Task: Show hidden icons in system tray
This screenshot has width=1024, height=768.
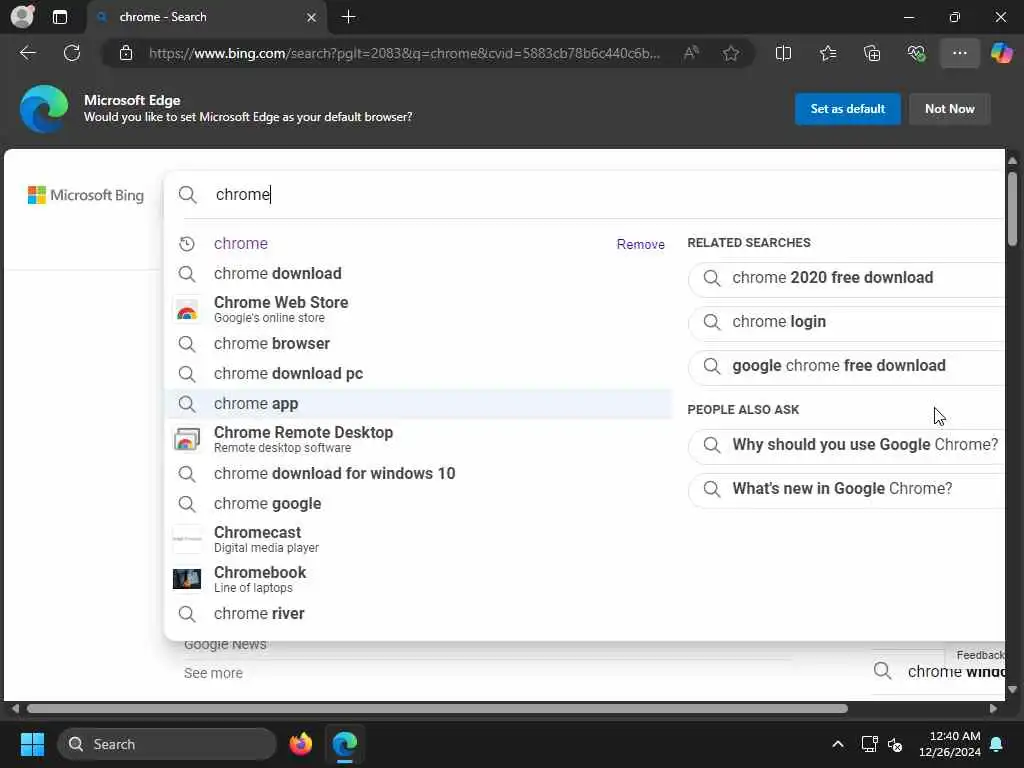Action: [837, 744]
